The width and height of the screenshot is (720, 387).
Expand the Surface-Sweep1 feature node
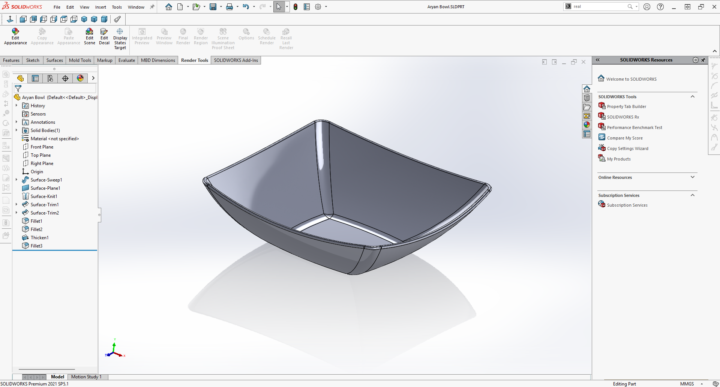pos(17,180)
